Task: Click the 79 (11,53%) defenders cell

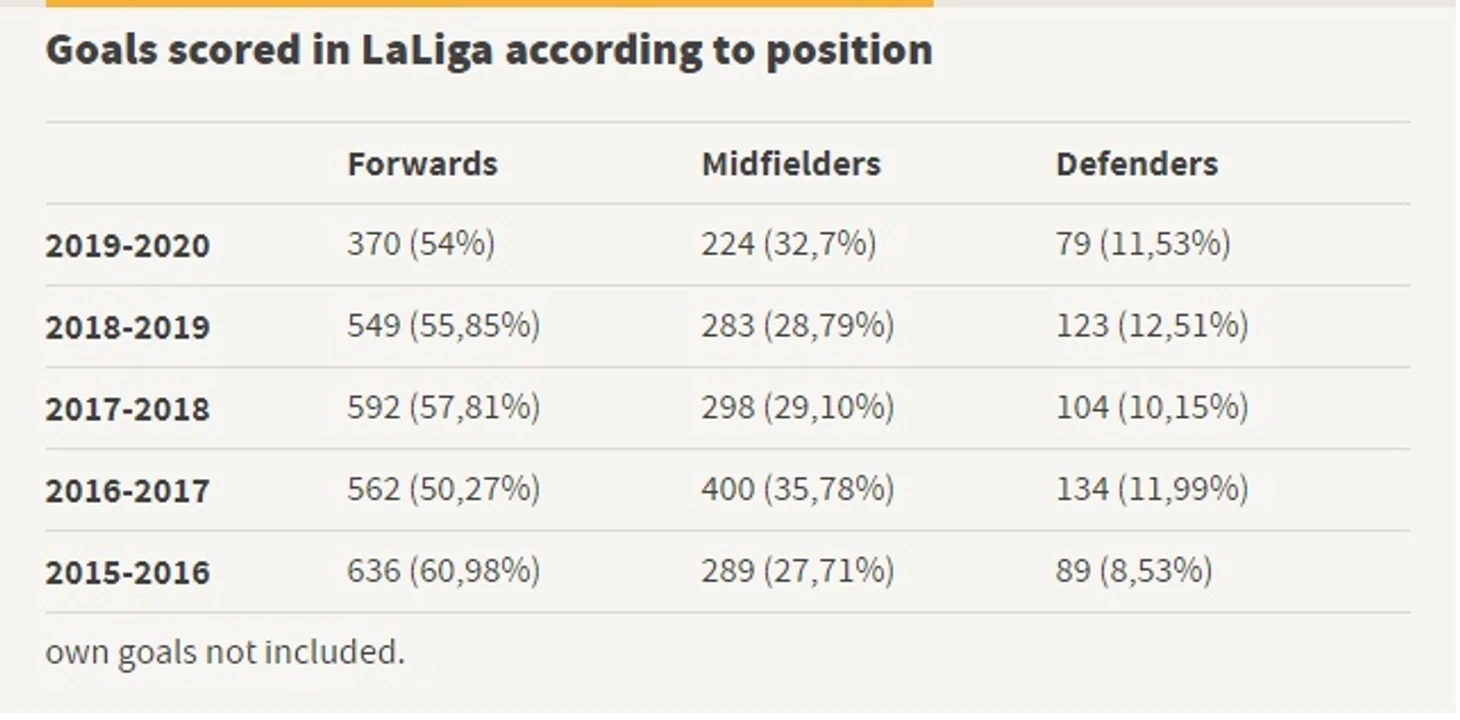Action: 1143,244
